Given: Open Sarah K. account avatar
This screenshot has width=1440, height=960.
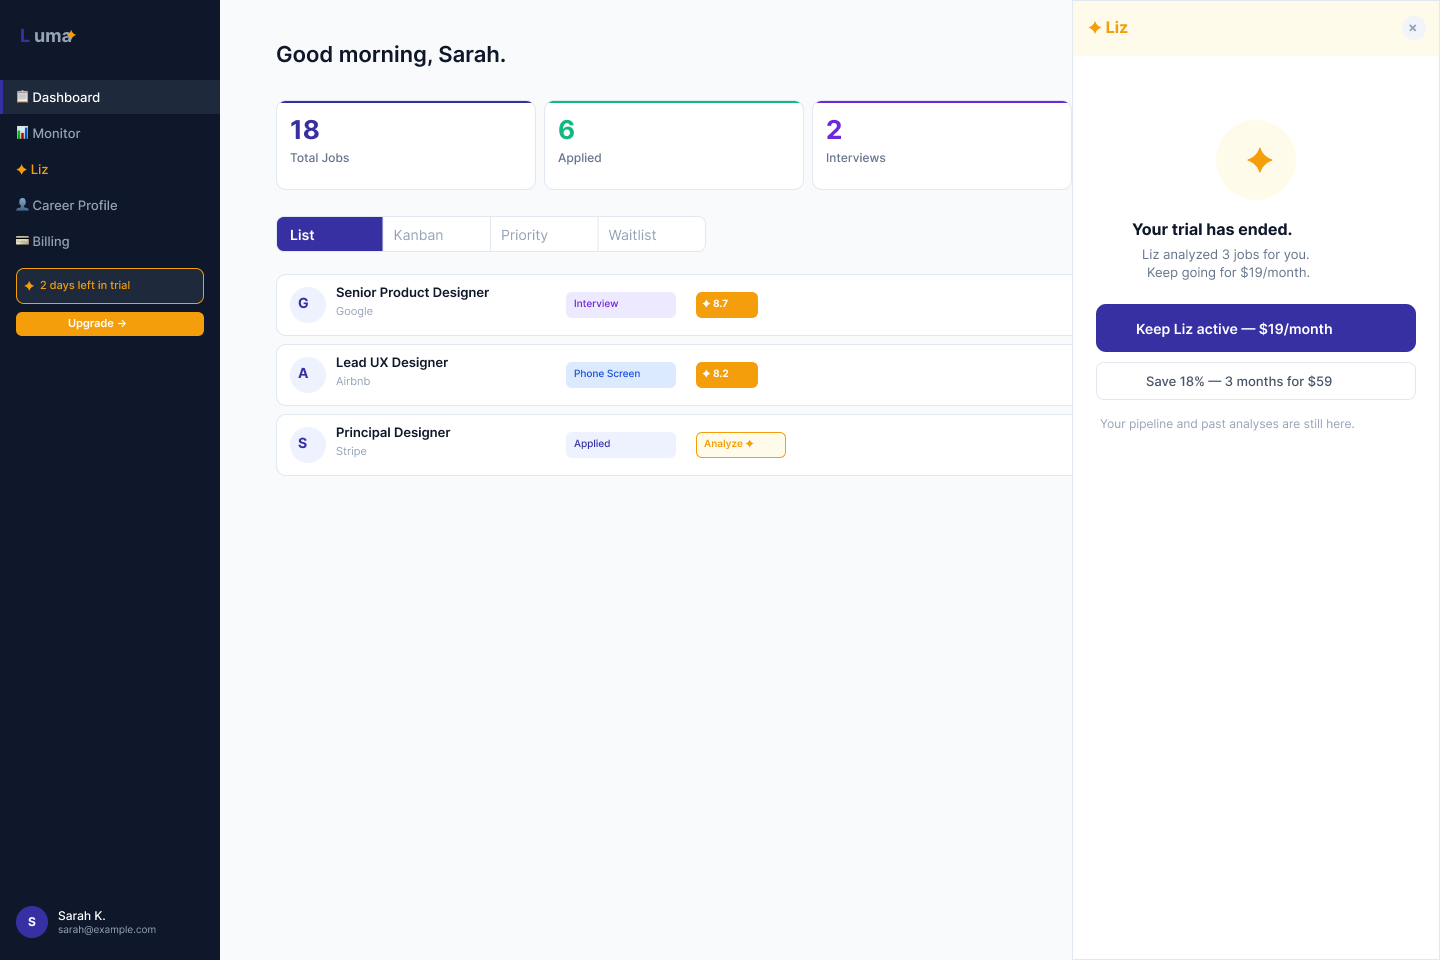Looking at the screenshot, I should [32, 922].
